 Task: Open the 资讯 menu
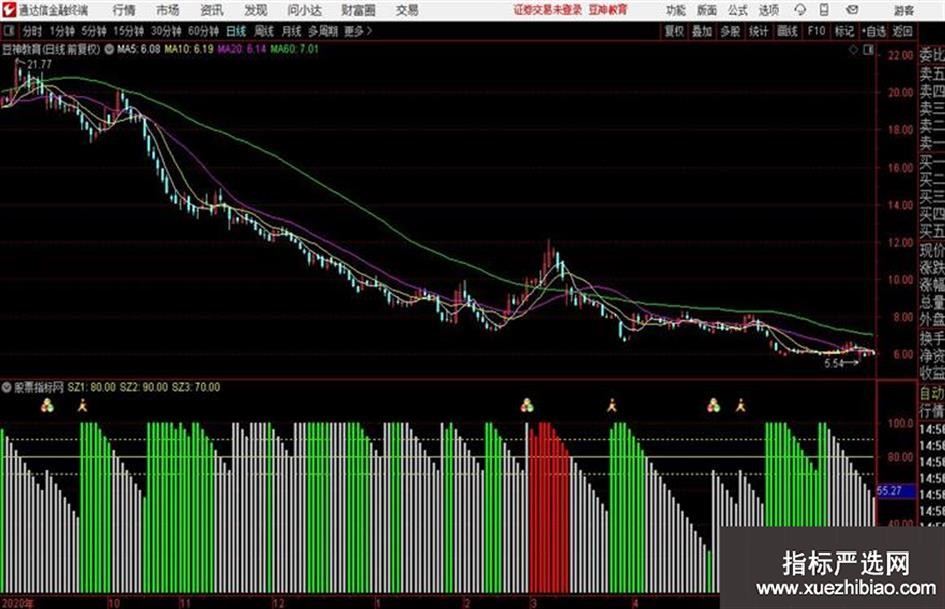212,10
